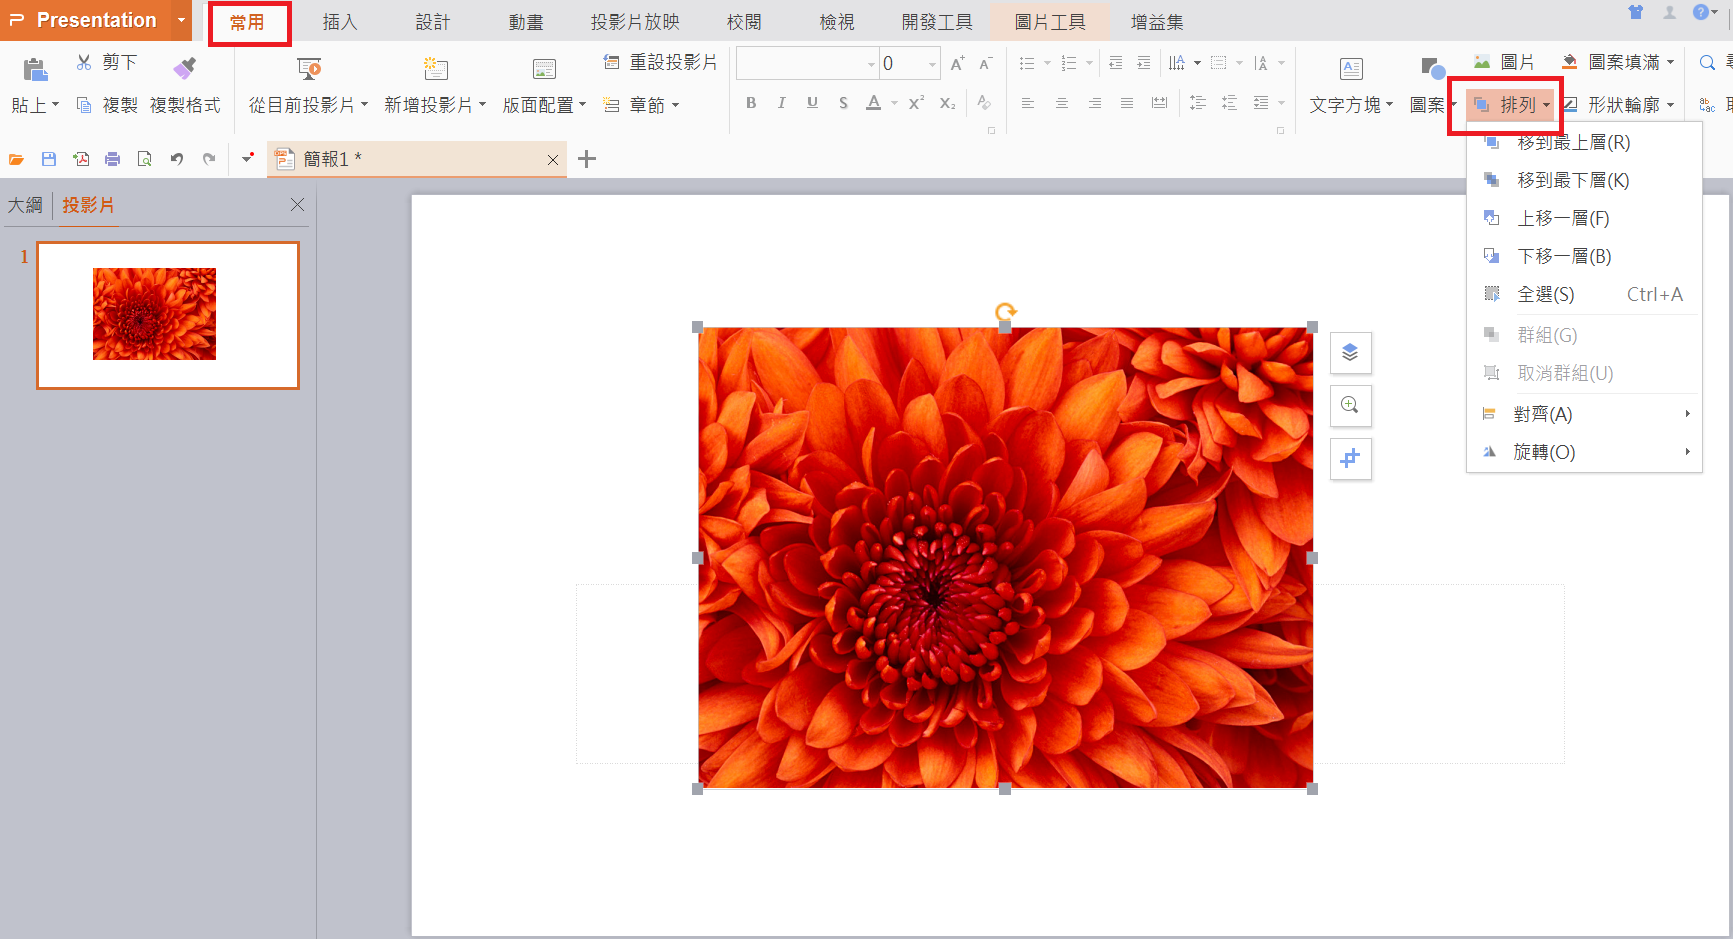This screenshot has width=1733, height=939.
Task: Click the layers floating button beside image
Action: (x=1350, y=352)
